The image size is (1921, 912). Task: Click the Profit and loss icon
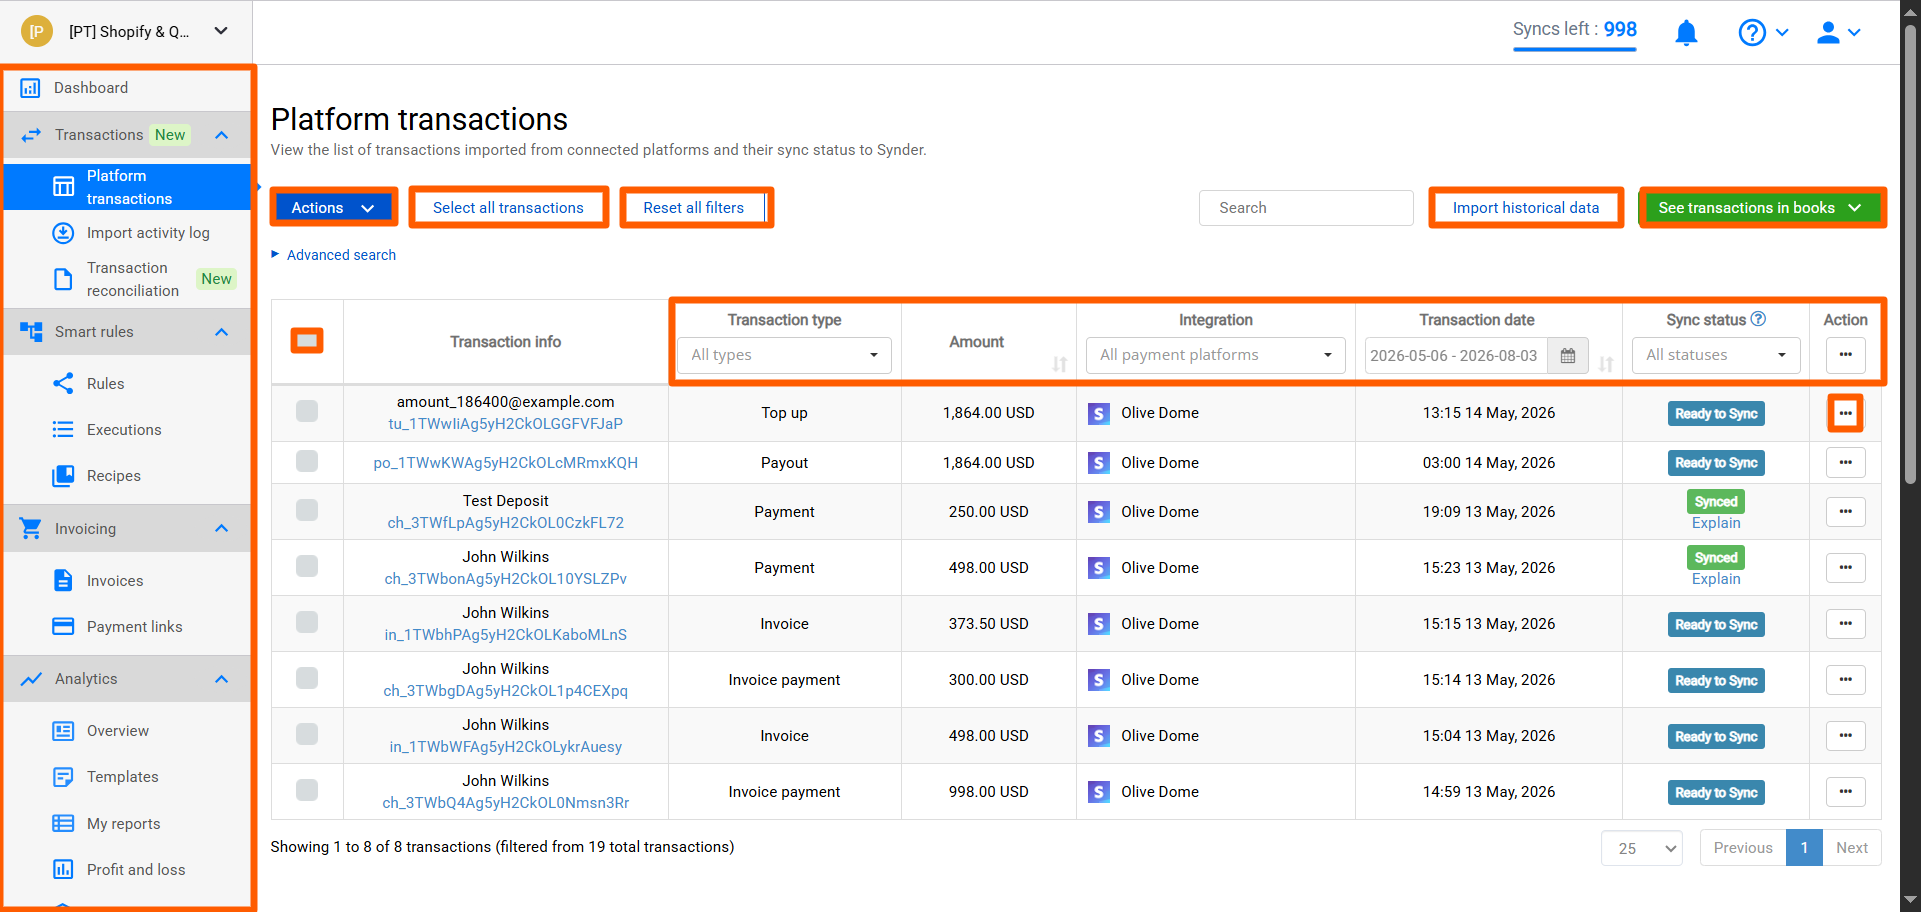pyautogui.click(x=63, y=870)
